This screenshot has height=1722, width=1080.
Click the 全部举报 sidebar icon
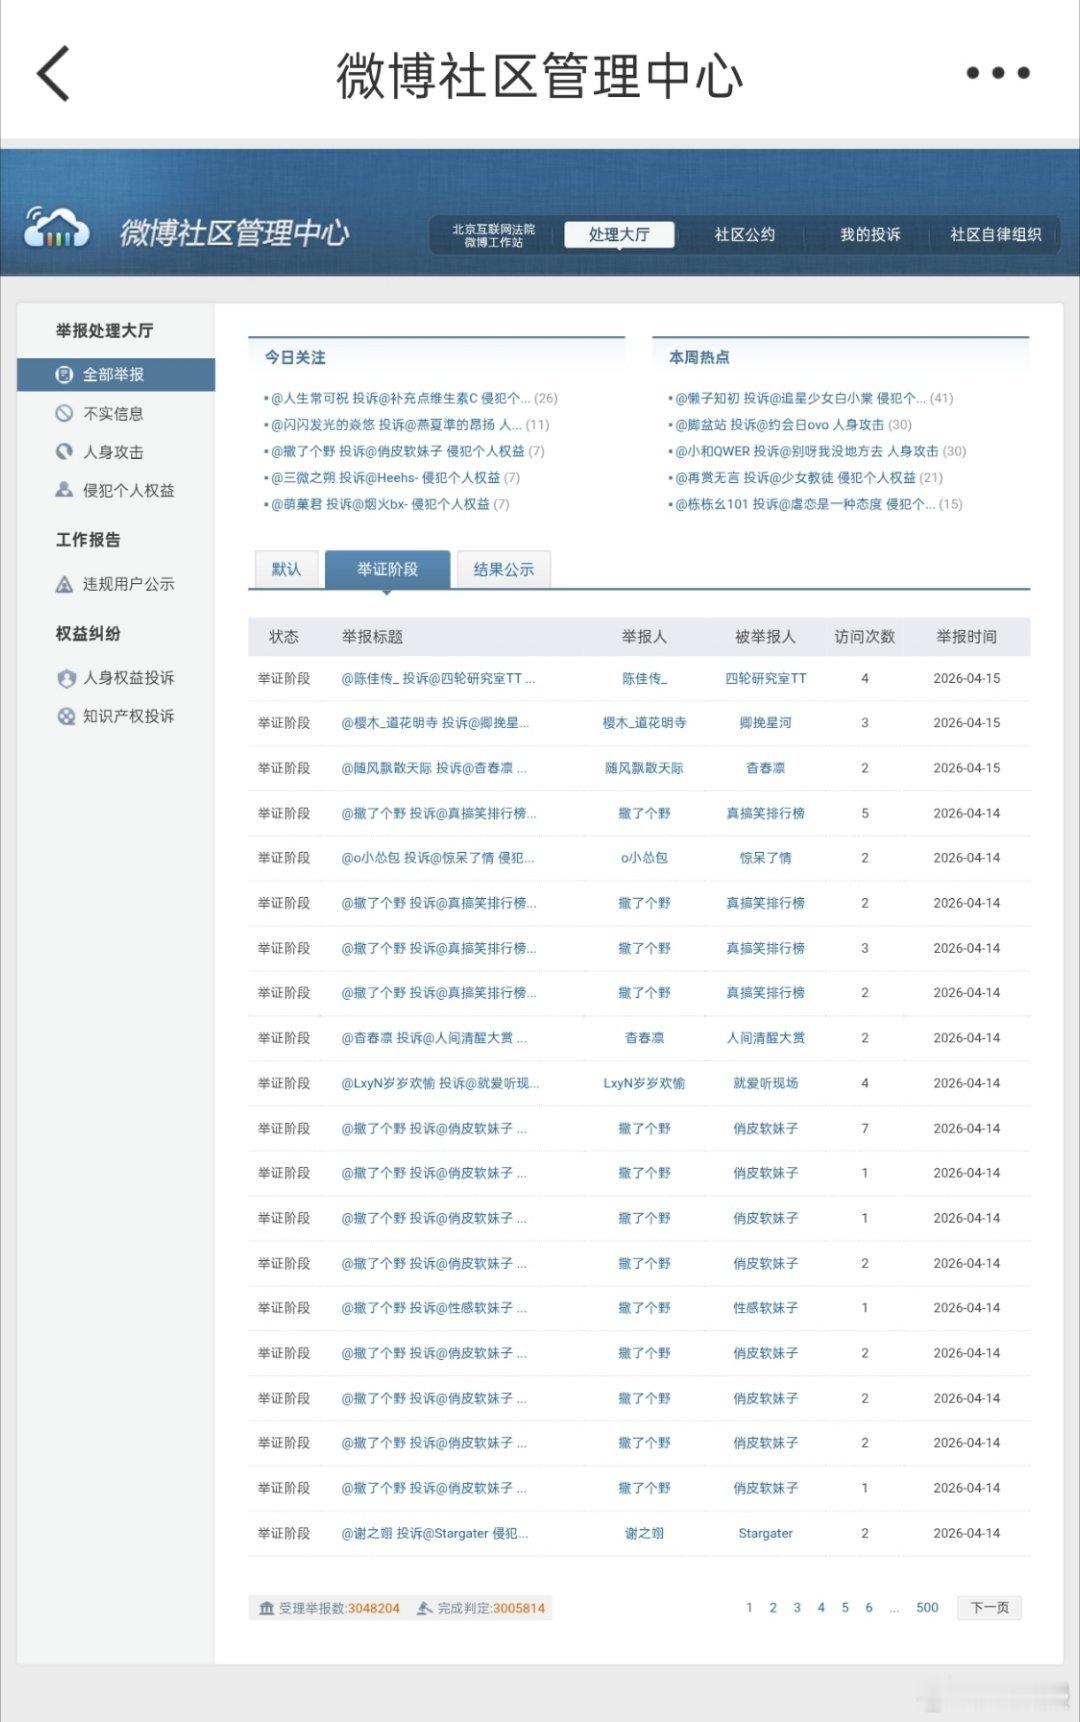pos(64,375)
